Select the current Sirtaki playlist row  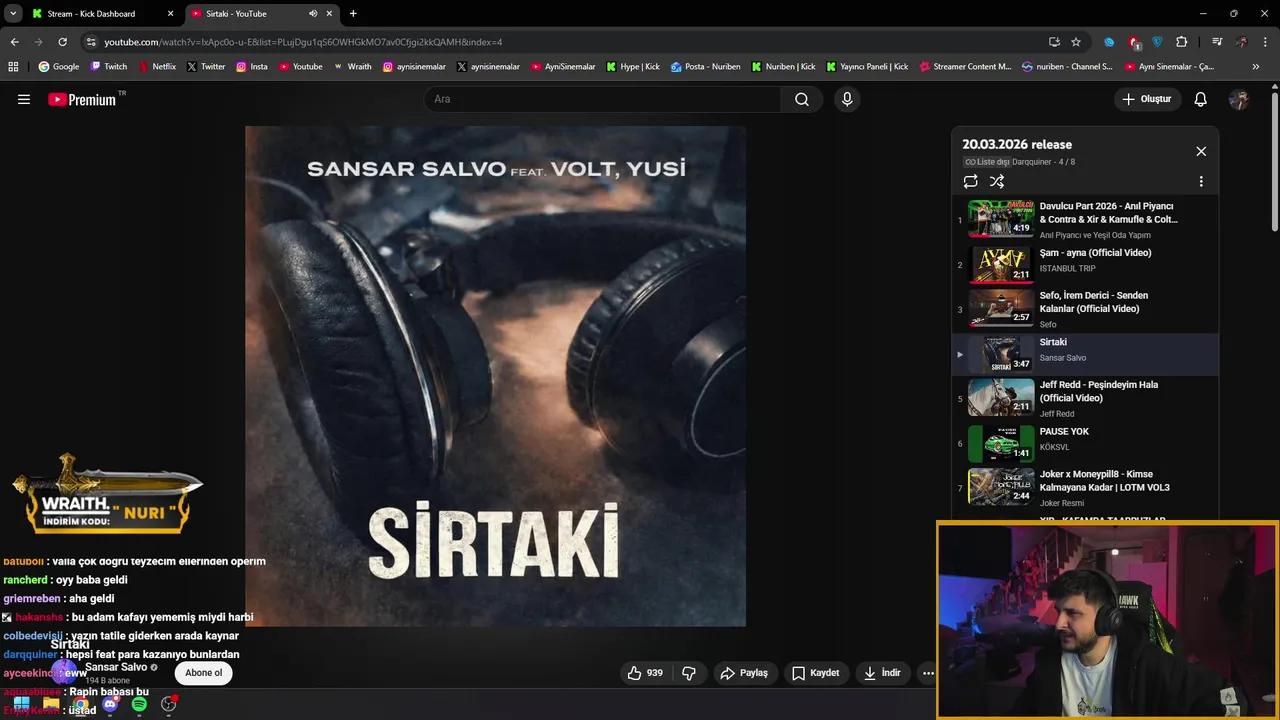point(1085,354)
